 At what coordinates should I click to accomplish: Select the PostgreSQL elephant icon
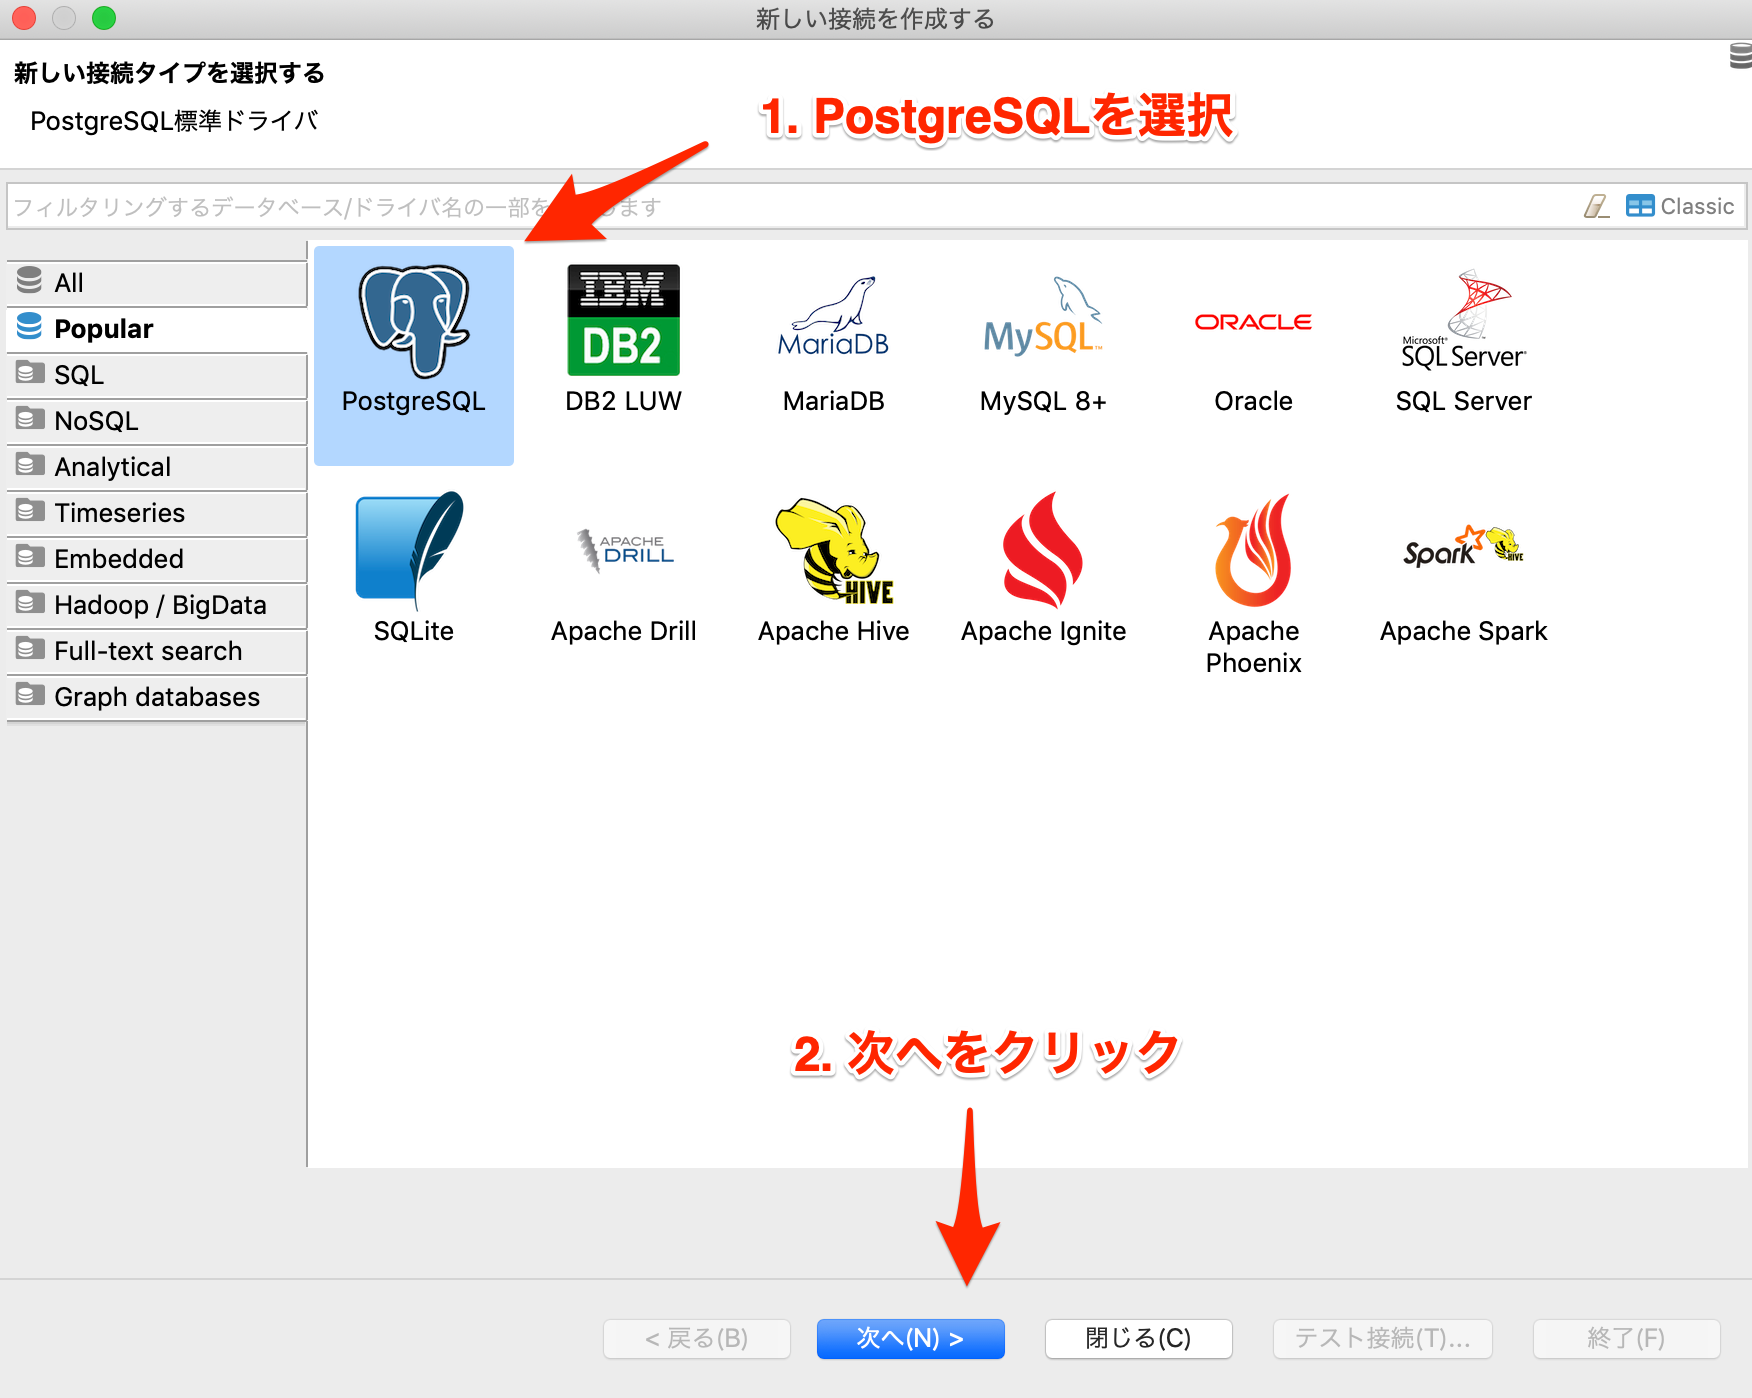[x=414, y=321]
